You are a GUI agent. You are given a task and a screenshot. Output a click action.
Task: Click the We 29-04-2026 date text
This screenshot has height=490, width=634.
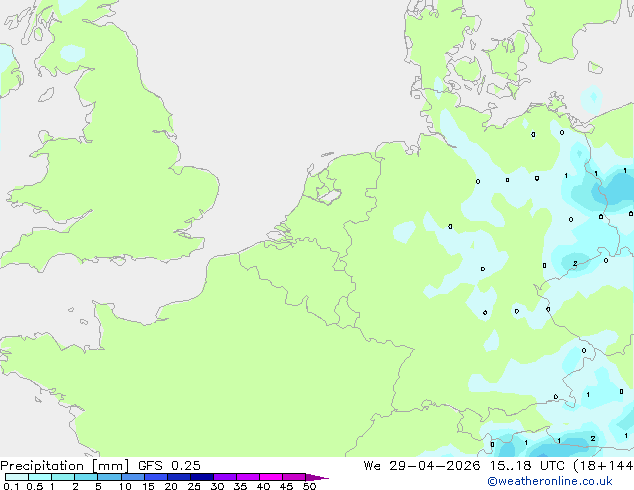(x=422, y=466)
